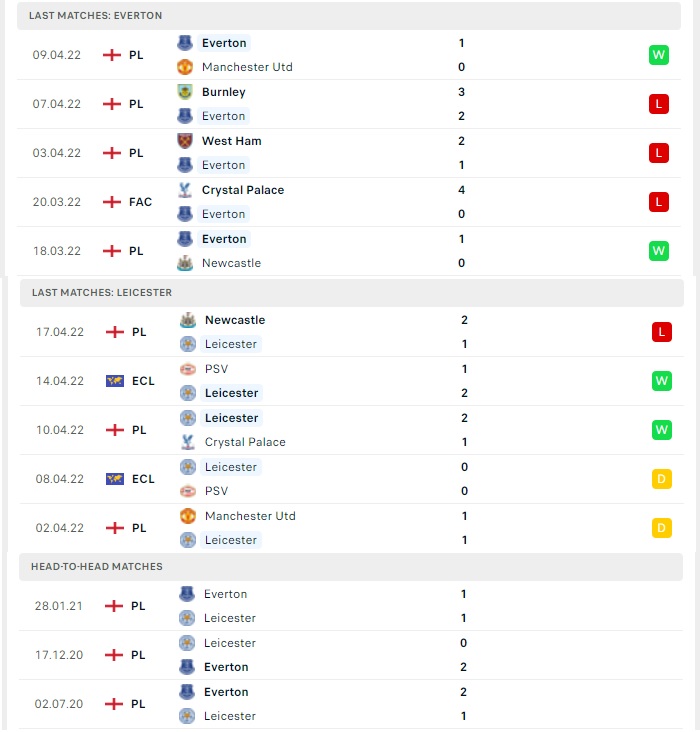Click the yellow D badge for Leicester vs PSV
700x732 pixels.
click(x=661, y=479)
